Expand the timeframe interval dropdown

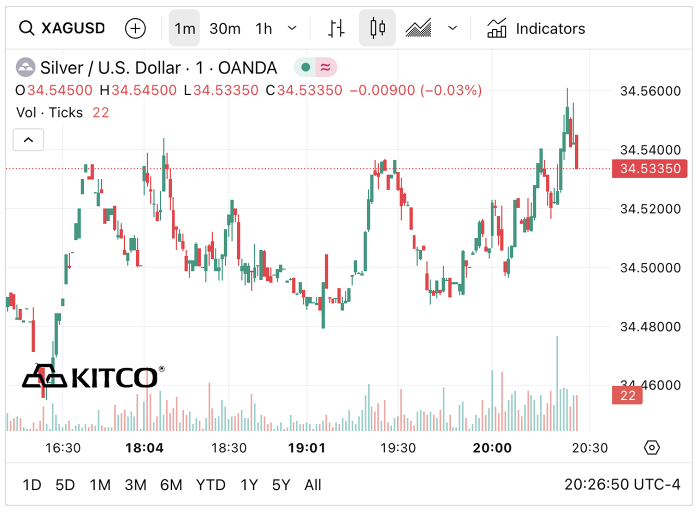292,29
